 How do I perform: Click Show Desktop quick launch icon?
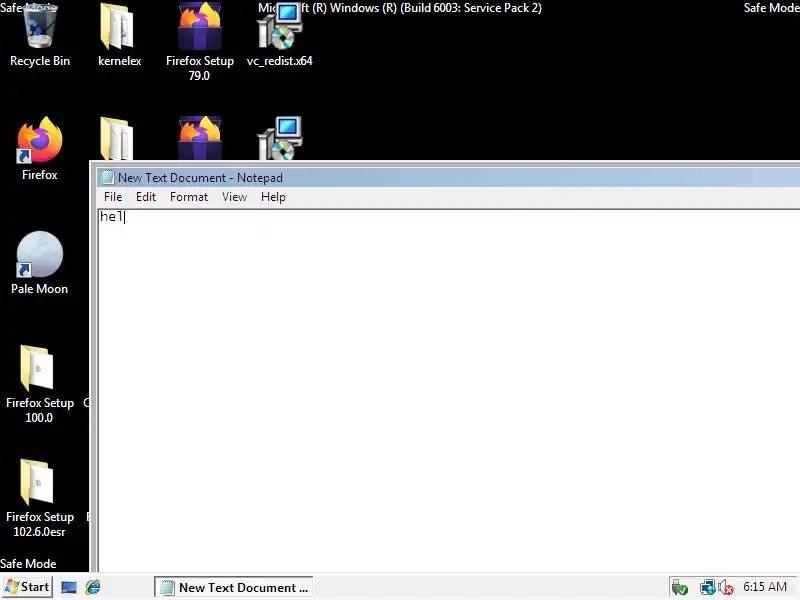pyautogui.click(x=69, y=588)
